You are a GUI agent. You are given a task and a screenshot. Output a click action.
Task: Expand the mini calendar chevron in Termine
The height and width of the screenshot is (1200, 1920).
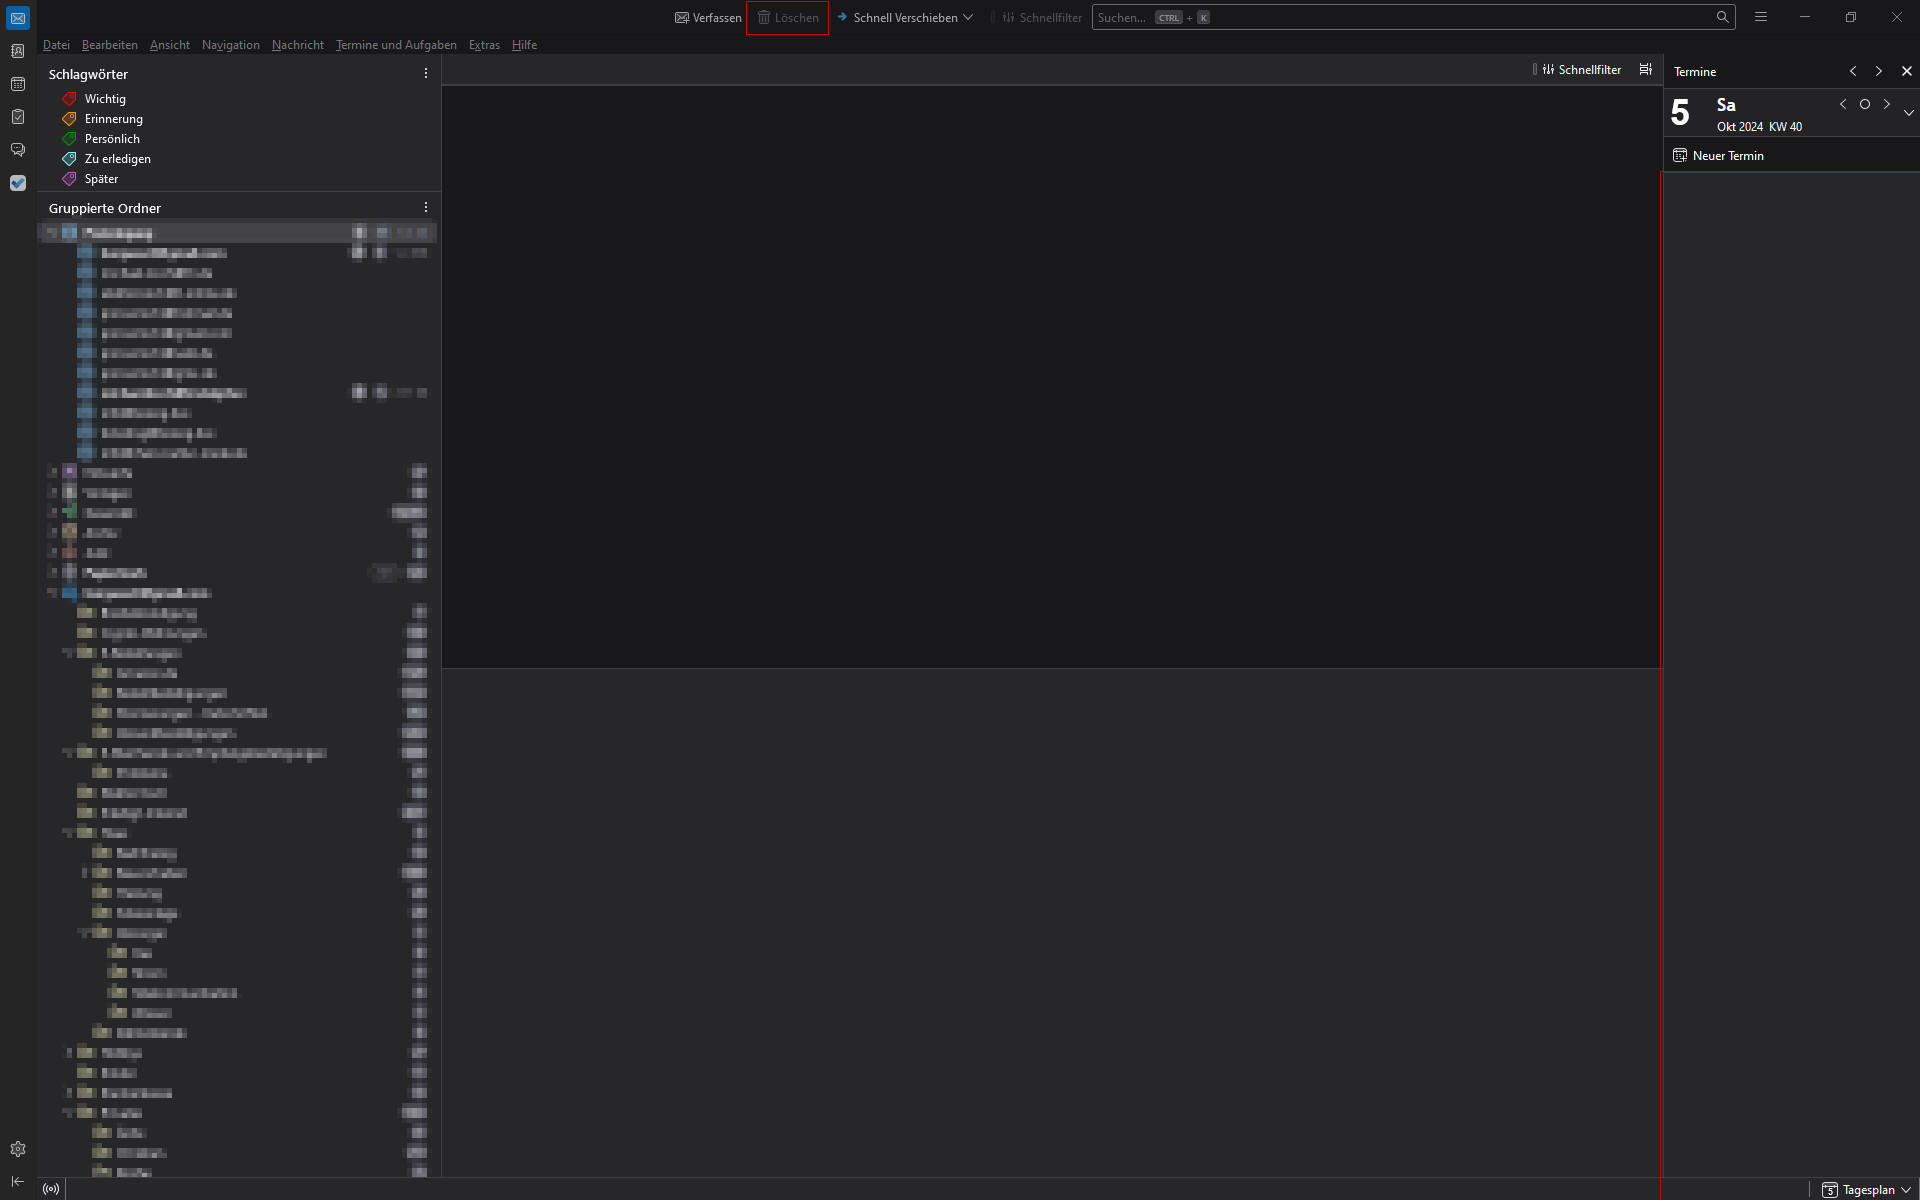(1908, 113)
